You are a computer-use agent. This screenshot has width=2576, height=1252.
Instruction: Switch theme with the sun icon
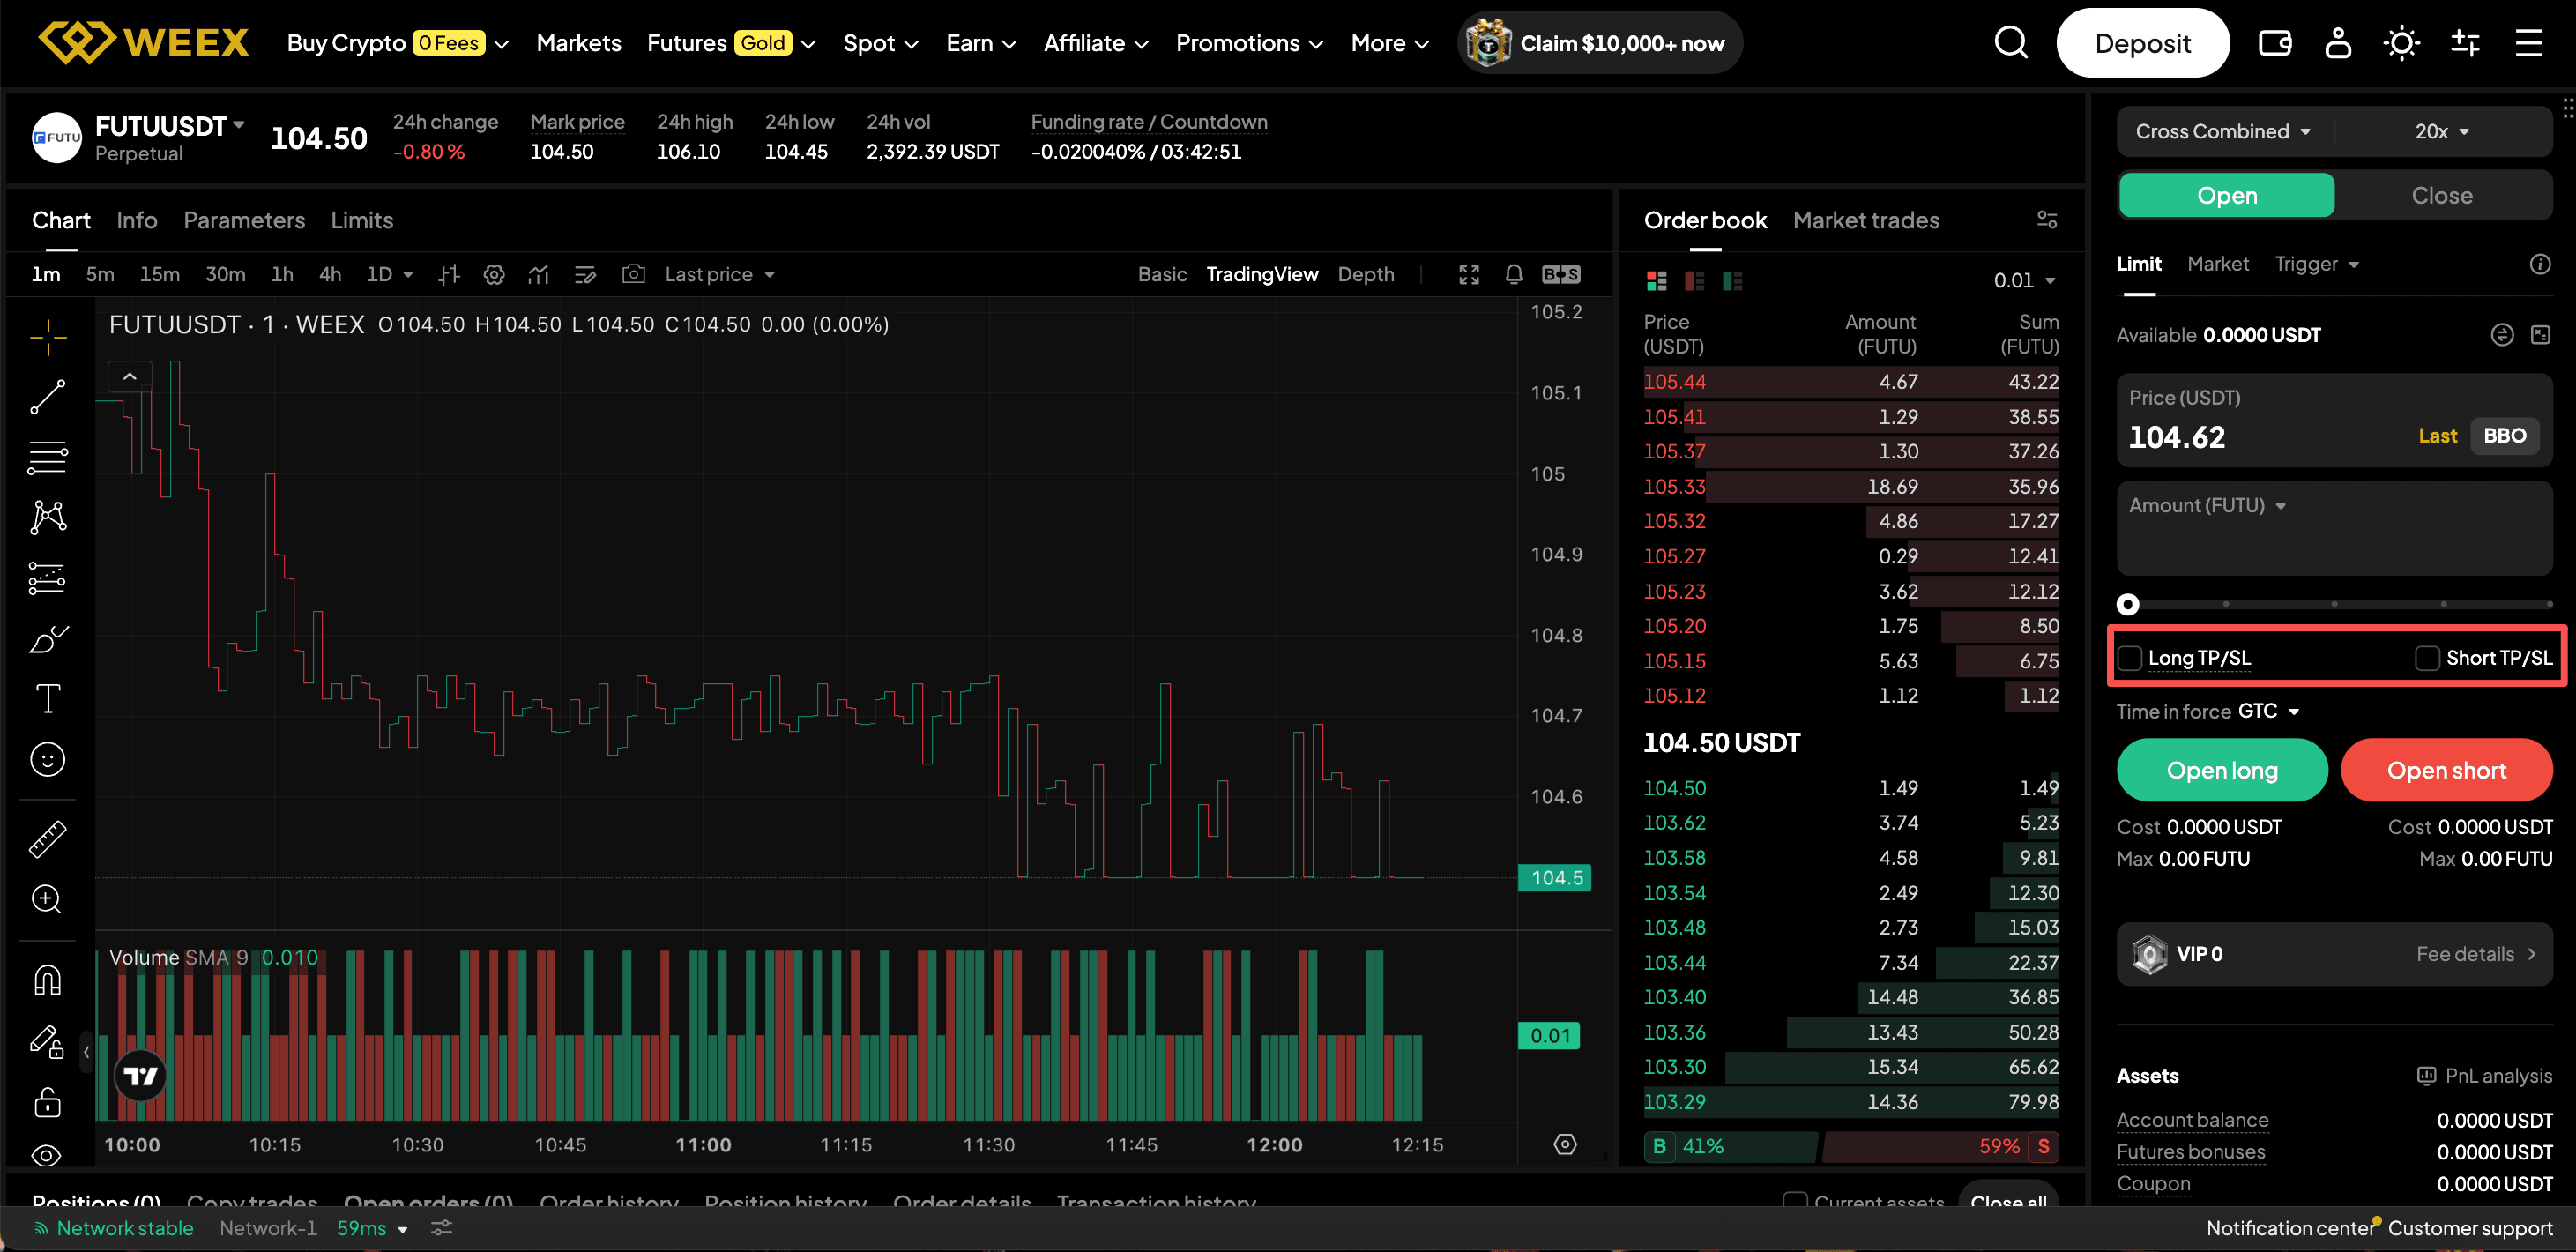2401,43
